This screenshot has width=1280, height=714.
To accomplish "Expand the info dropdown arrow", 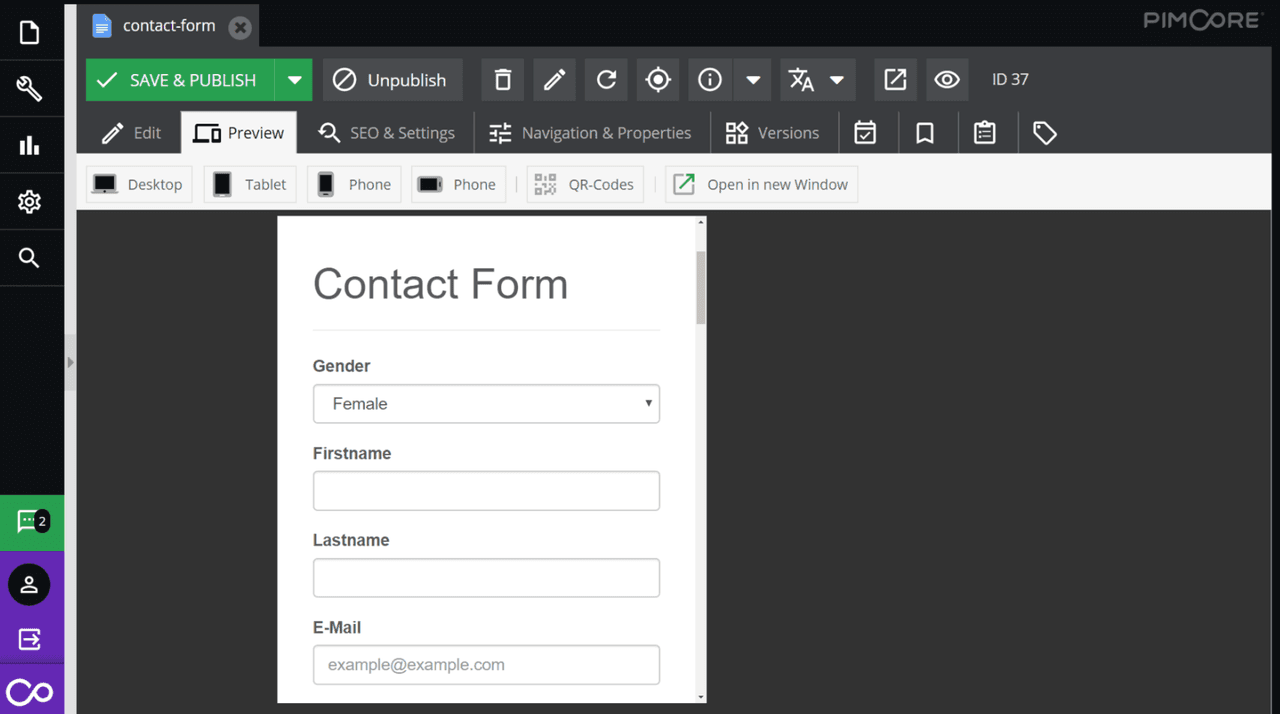I will click(x=753, y=80).
